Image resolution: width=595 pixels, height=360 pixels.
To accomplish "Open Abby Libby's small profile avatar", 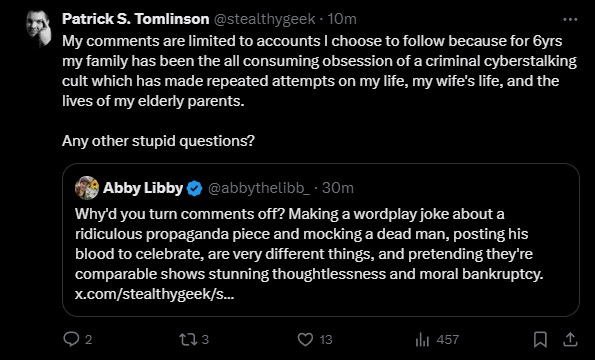I will click(x=87, y=188).
